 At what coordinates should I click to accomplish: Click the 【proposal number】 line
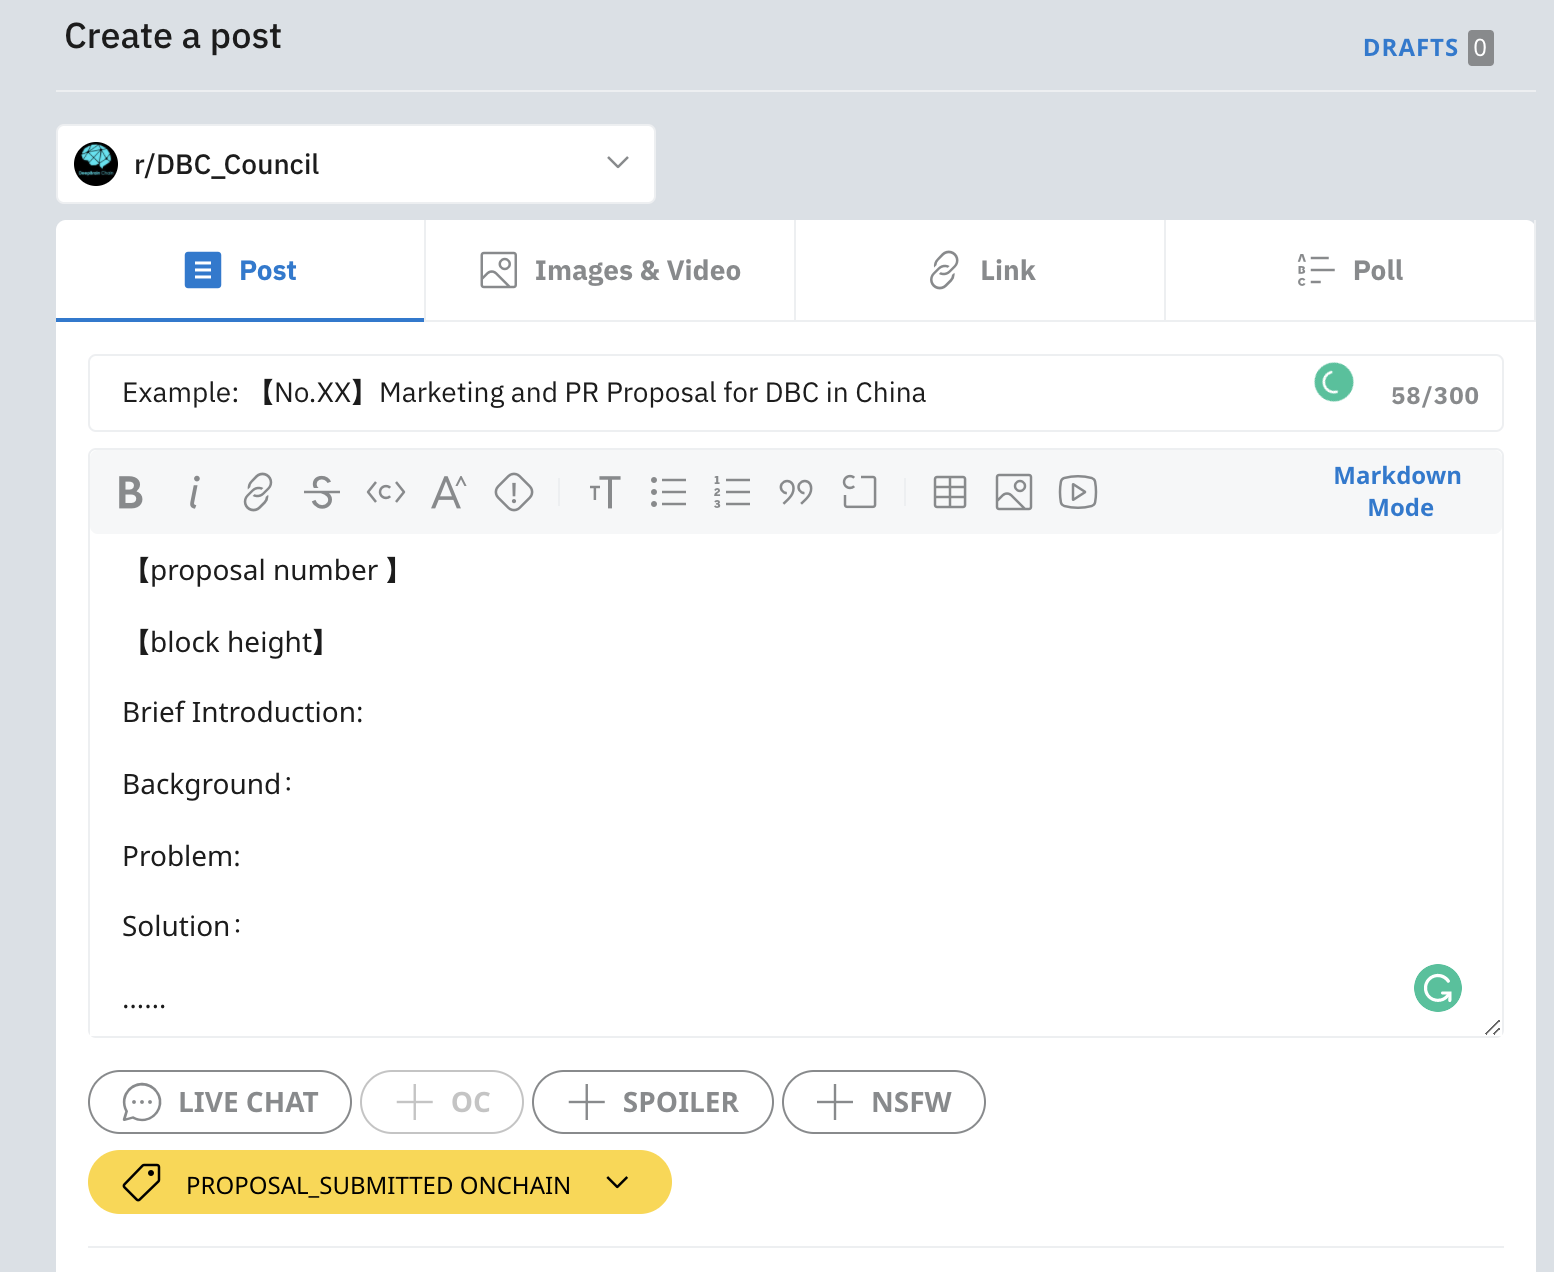coord(265,570)
